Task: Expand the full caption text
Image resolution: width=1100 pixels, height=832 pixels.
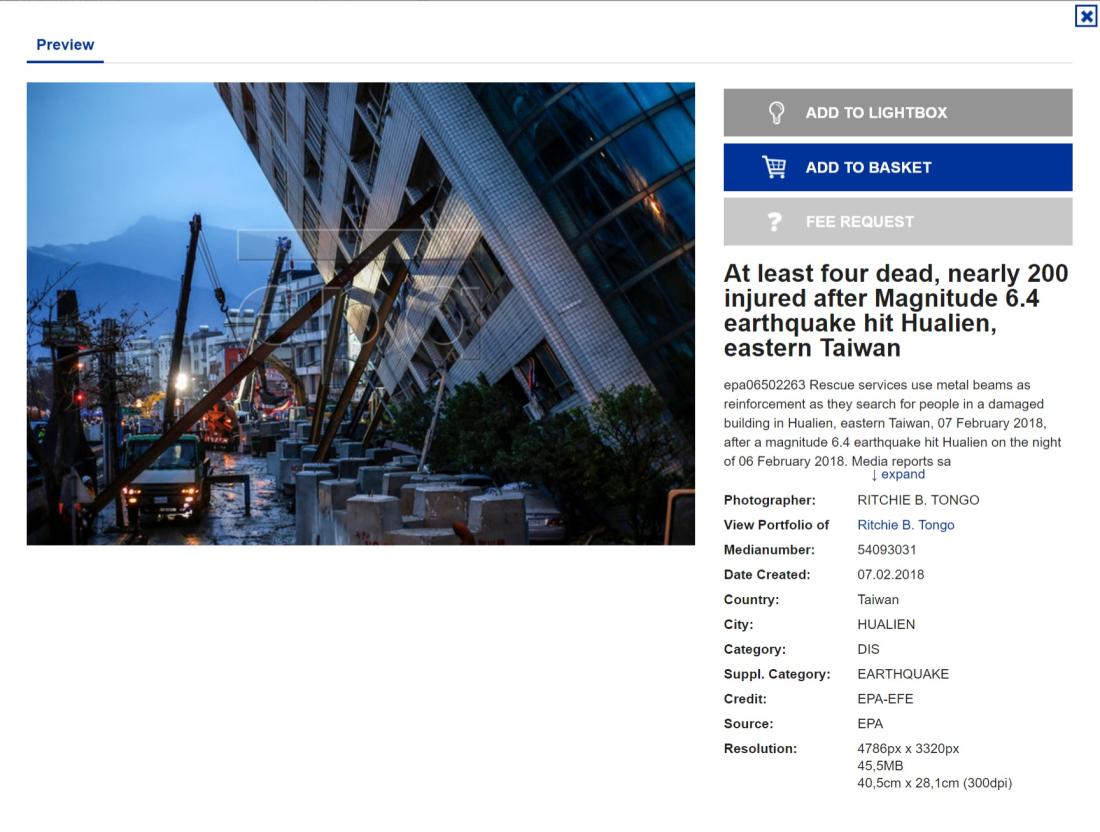Action: (898, 475)
